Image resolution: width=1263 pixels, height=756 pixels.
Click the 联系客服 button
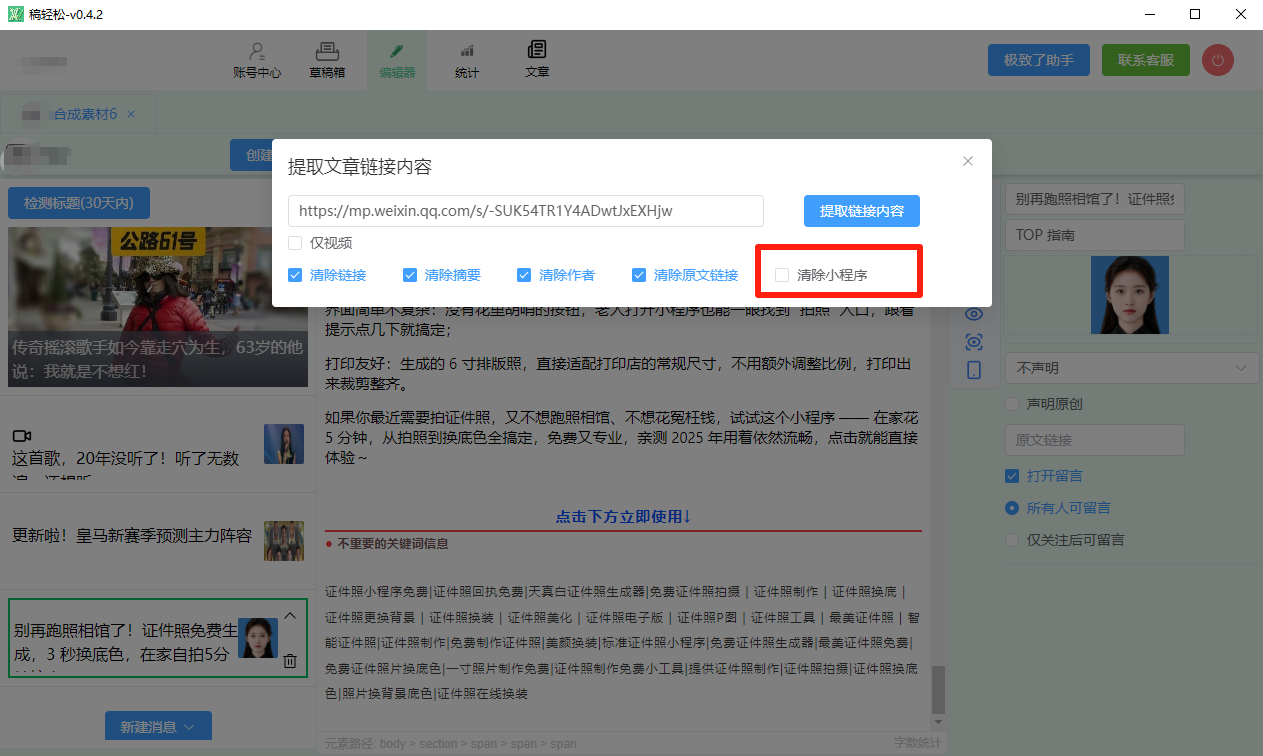coord(1145,60)
